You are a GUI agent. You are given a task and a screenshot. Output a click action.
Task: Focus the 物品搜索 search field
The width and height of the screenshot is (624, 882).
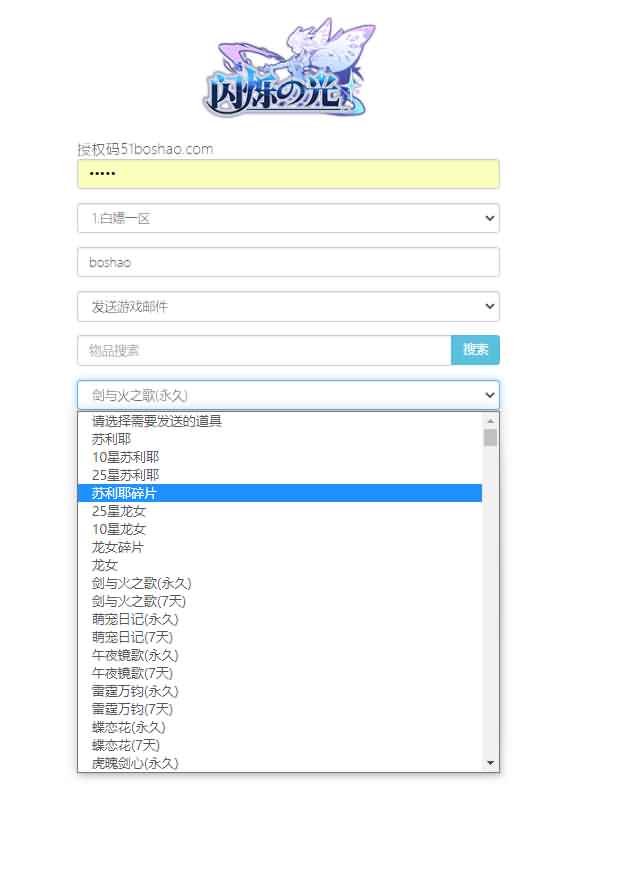pos(264,350)
